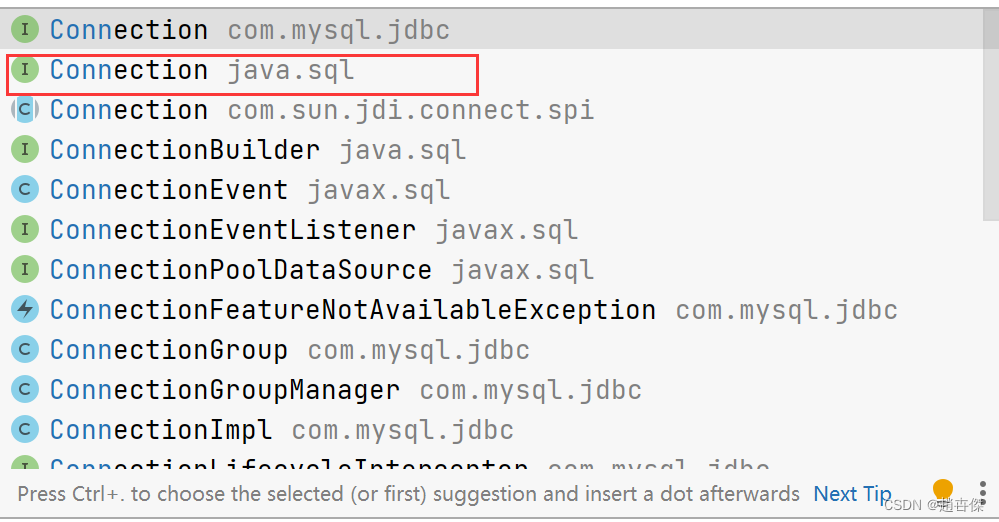Choose ConnectionEvent javax.sql entry
Screen dimensions: 999x522
[249, 190]
